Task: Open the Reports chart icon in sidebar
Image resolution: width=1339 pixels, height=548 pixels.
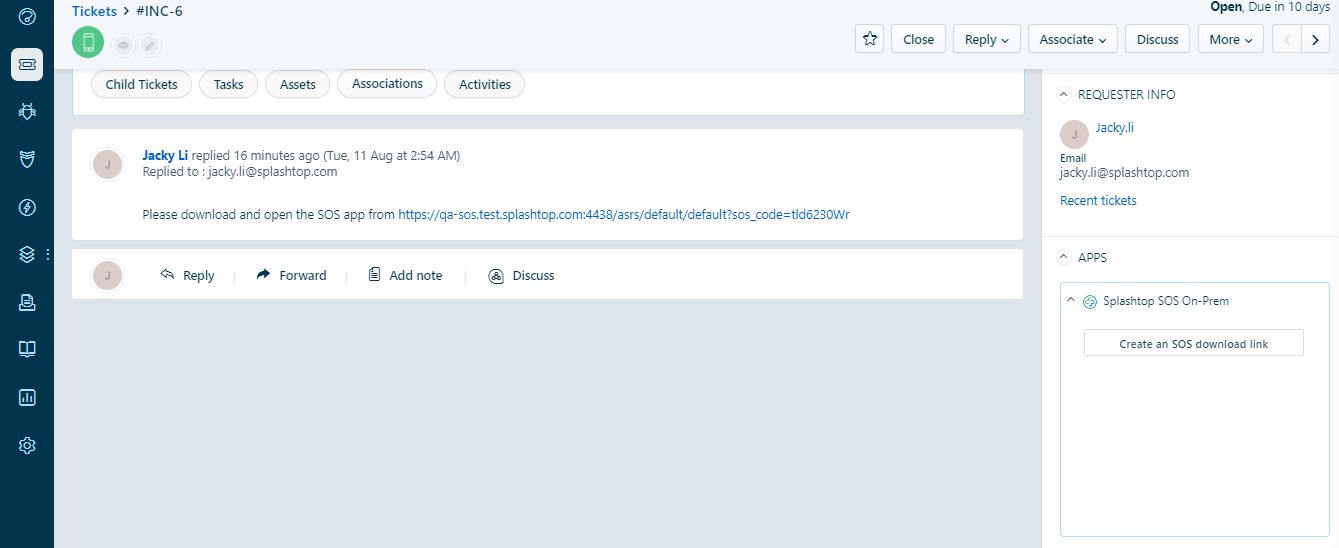Action: point(27,397)
